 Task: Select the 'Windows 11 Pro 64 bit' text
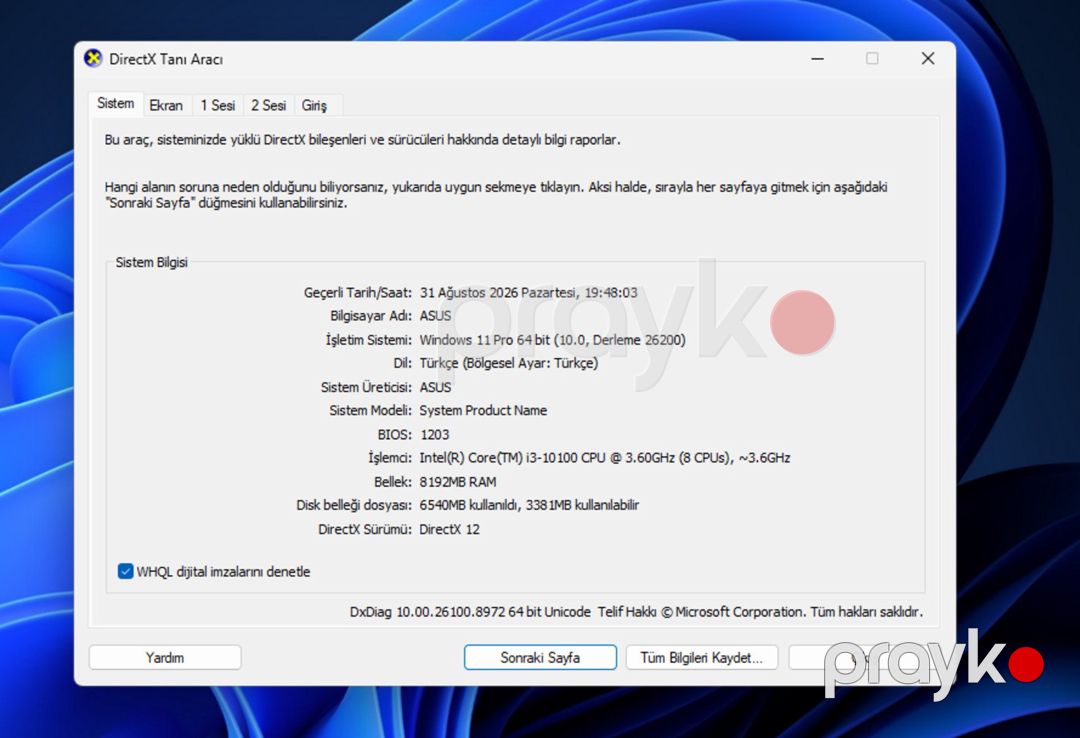click(x=485, y=340)
